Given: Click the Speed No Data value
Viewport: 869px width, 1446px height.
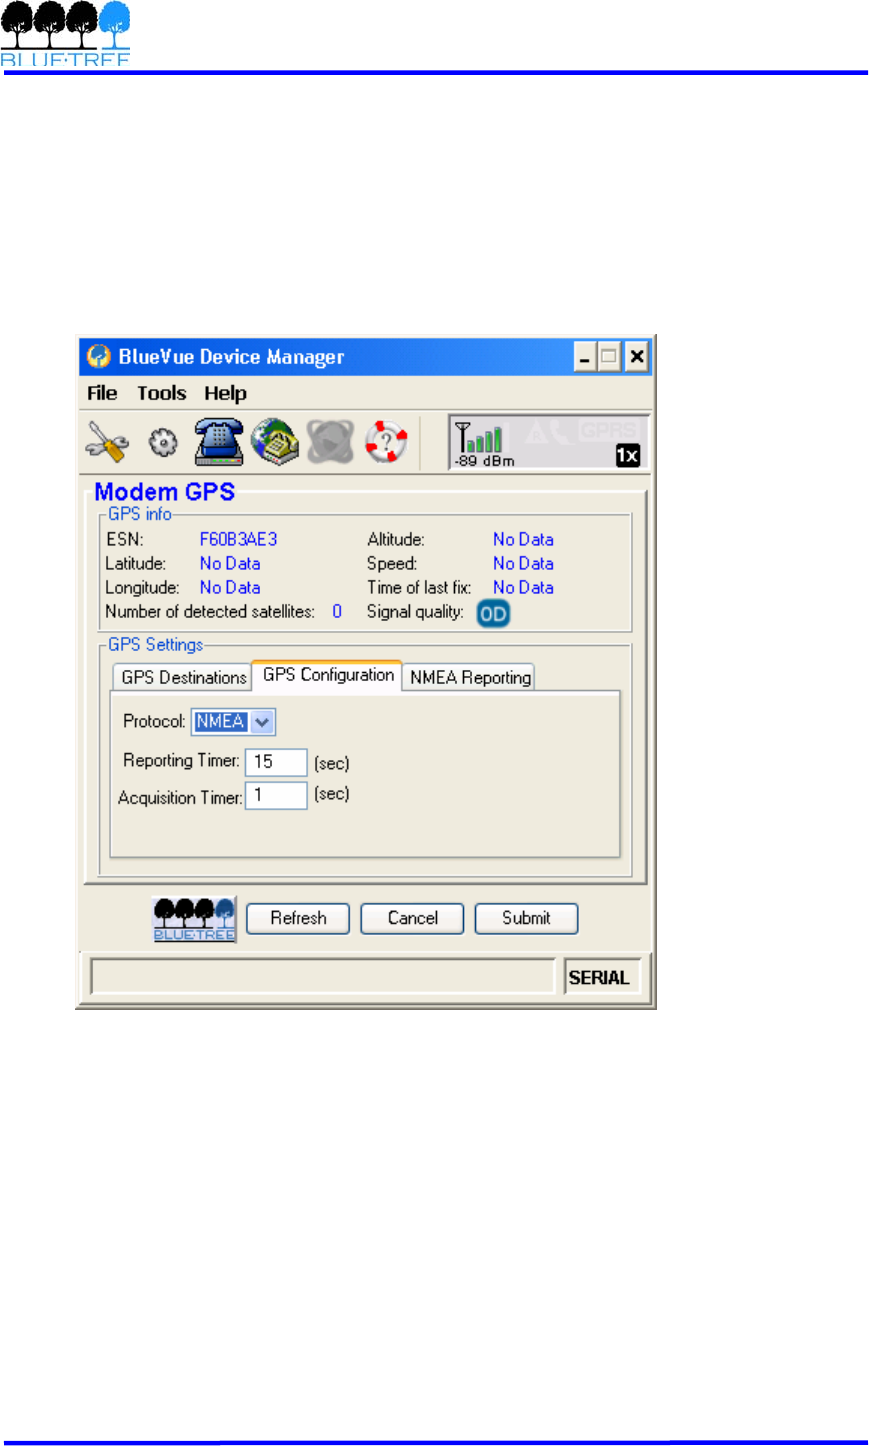Looking at the screenshot, I should 523,563.
